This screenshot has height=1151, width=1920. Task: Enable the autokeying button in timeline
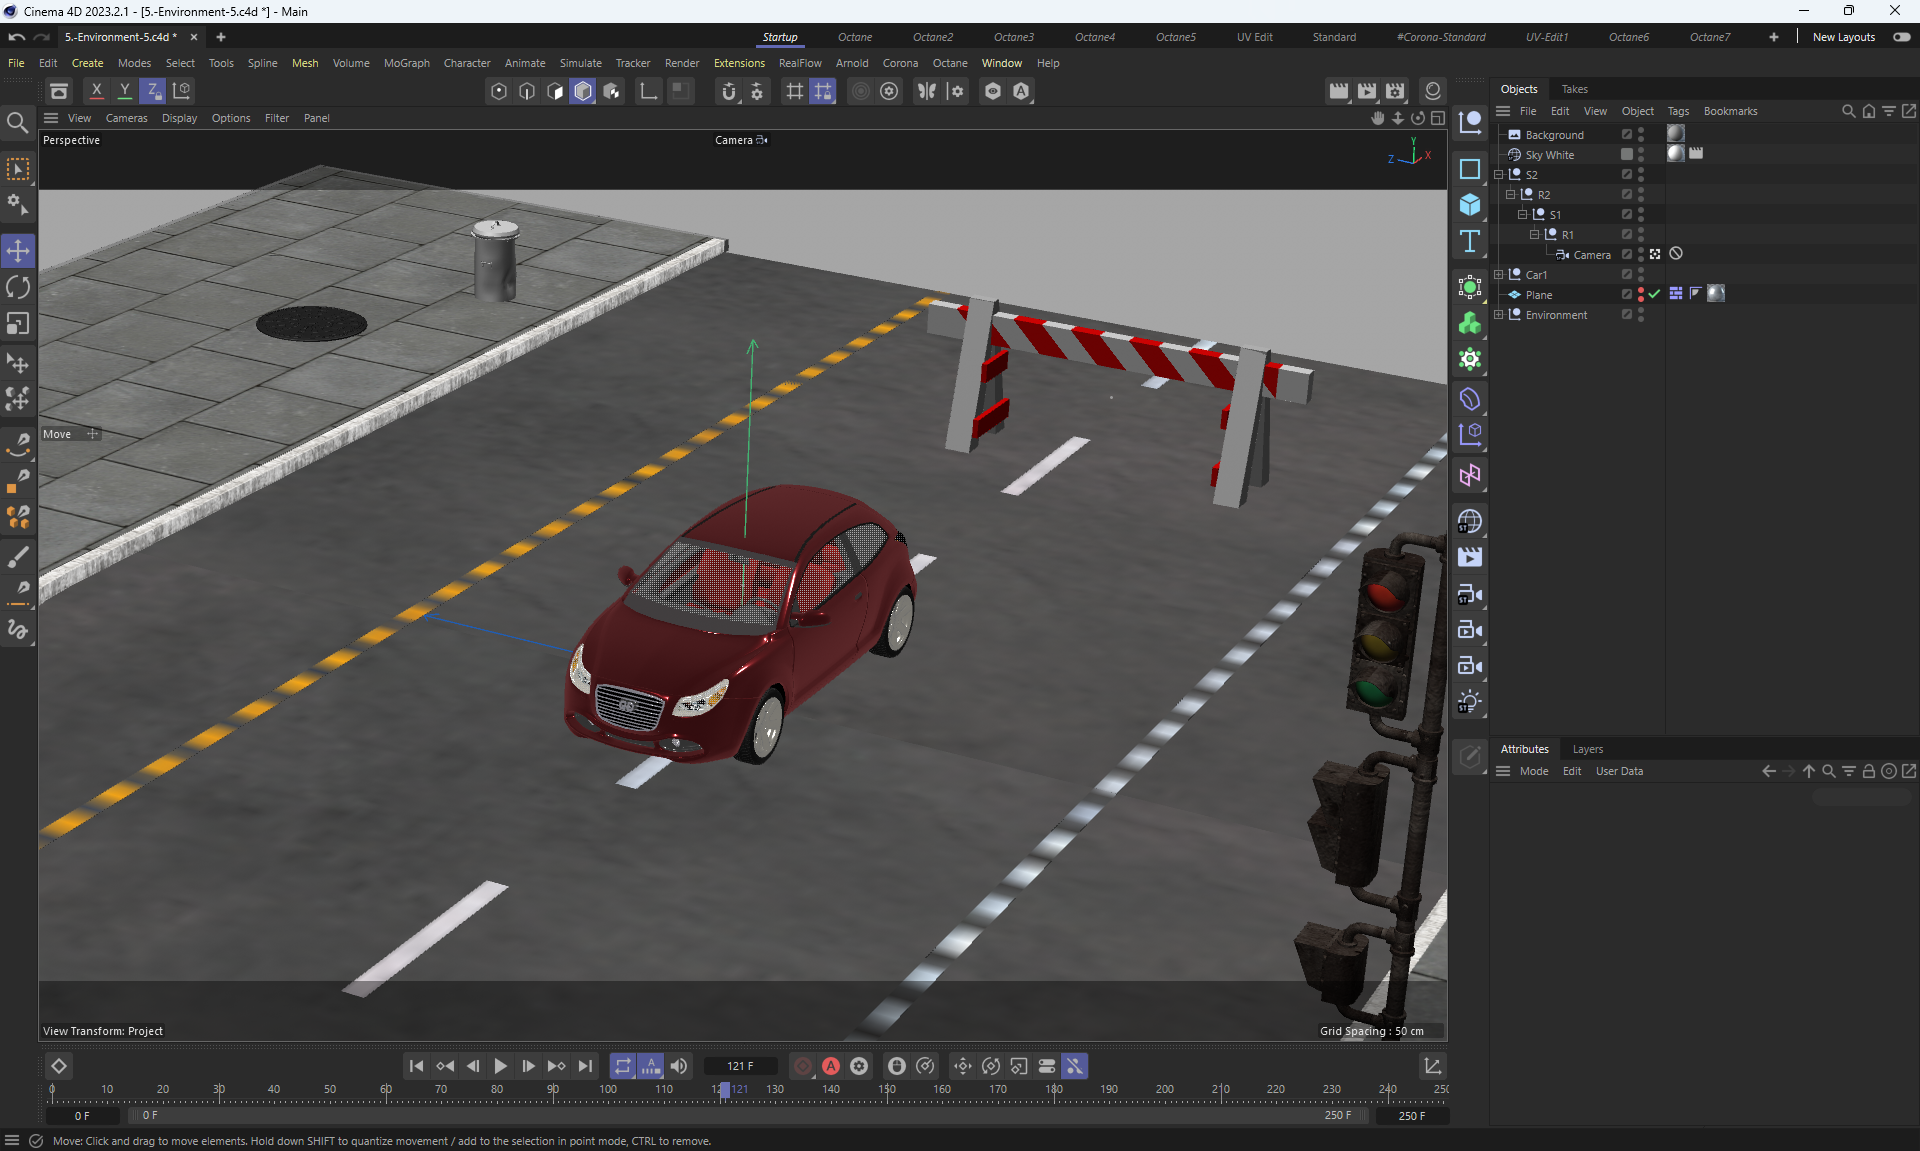[x=831, y=1066]
